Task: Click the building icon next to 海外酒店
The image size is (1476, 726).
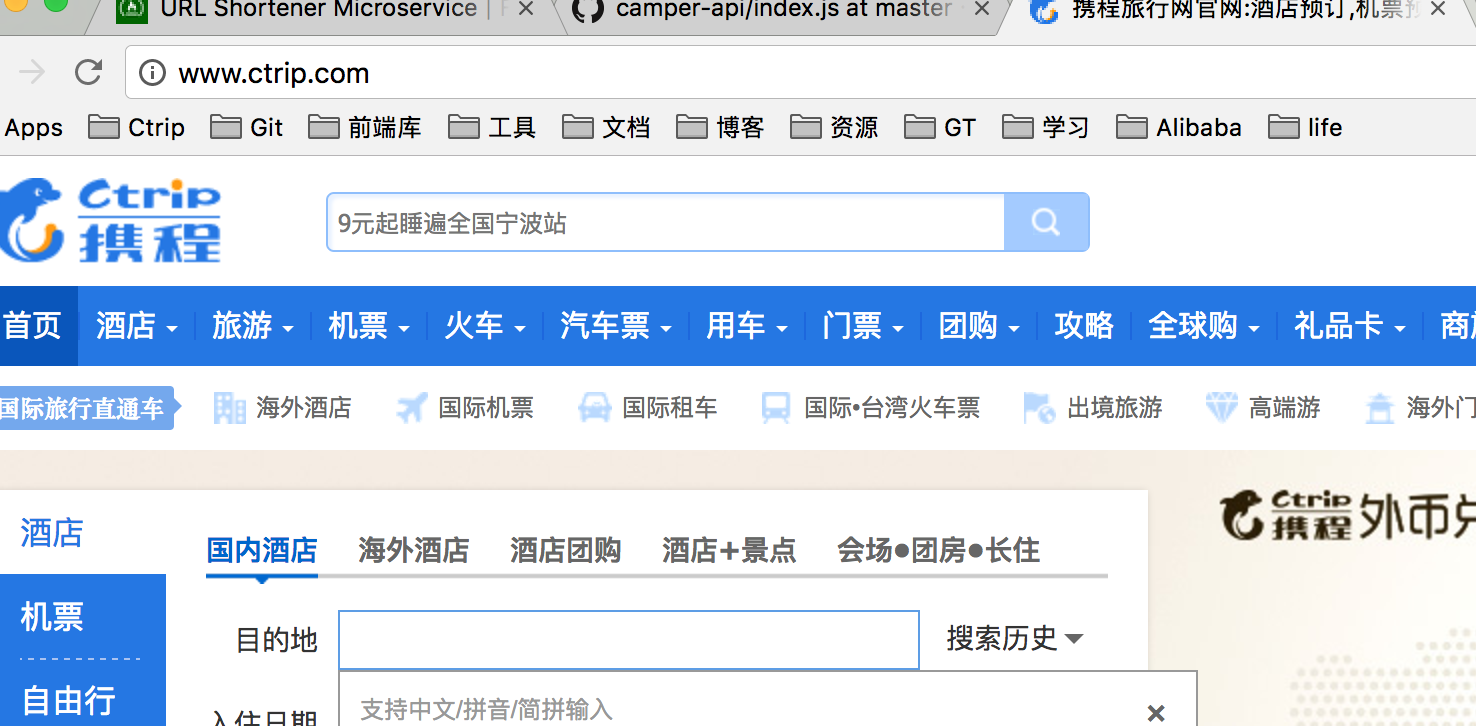Action: pos(229,408)
